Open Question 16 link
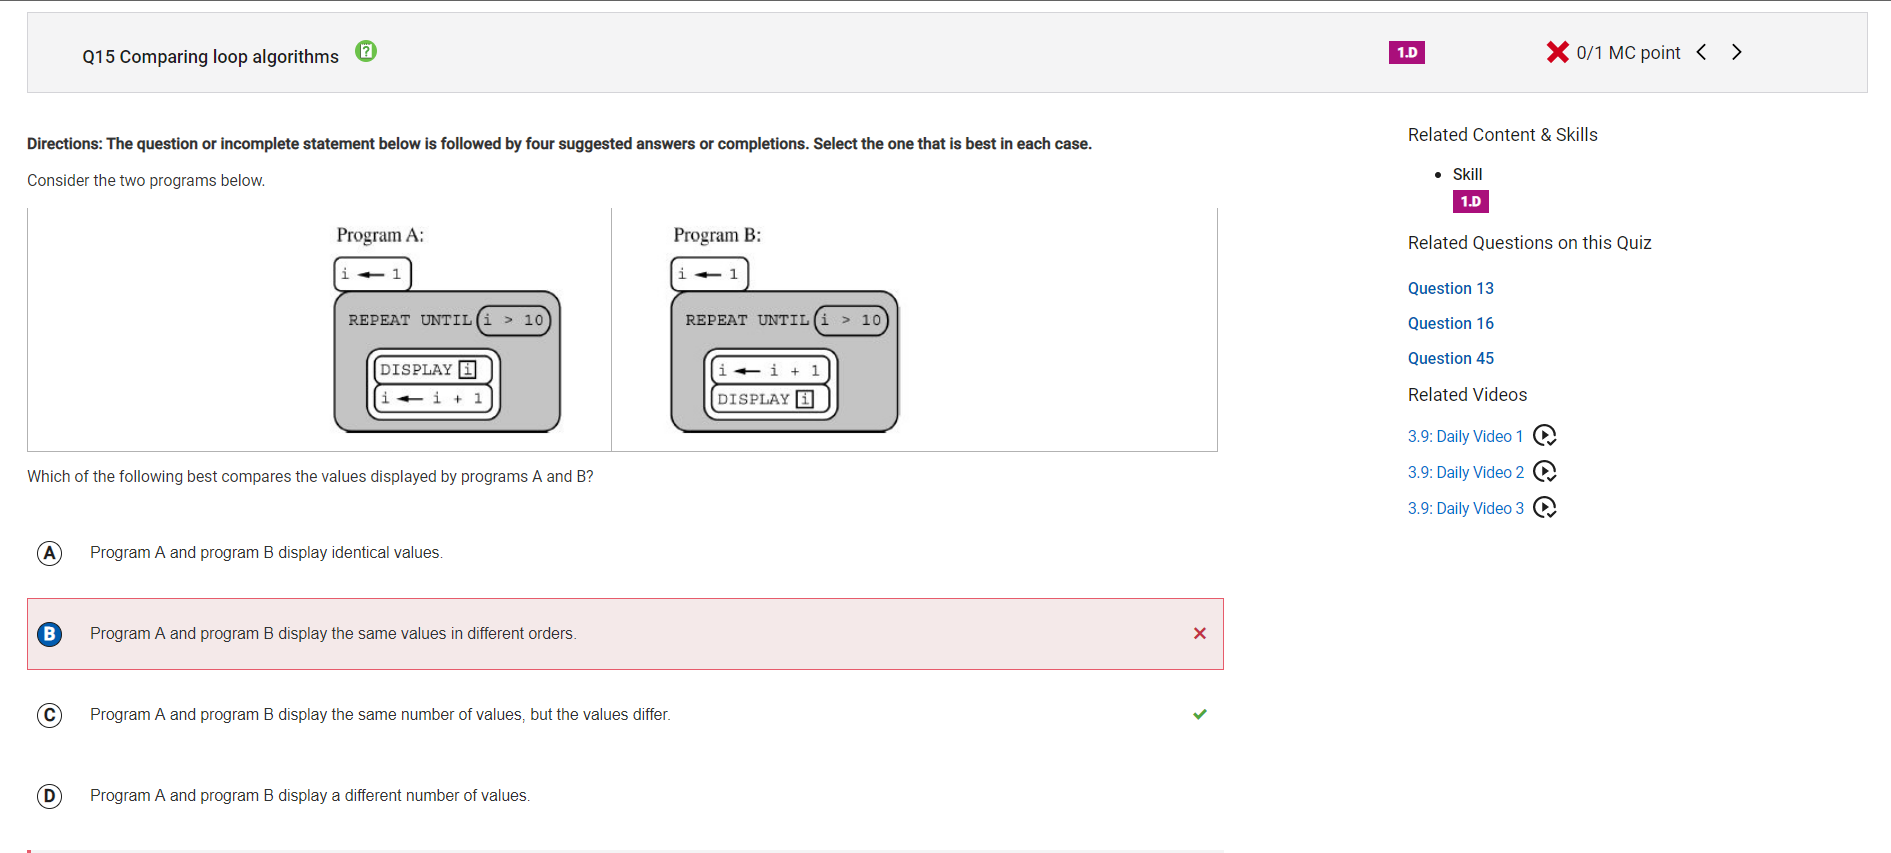The image size is (1891, 853). pos(1450,323)
